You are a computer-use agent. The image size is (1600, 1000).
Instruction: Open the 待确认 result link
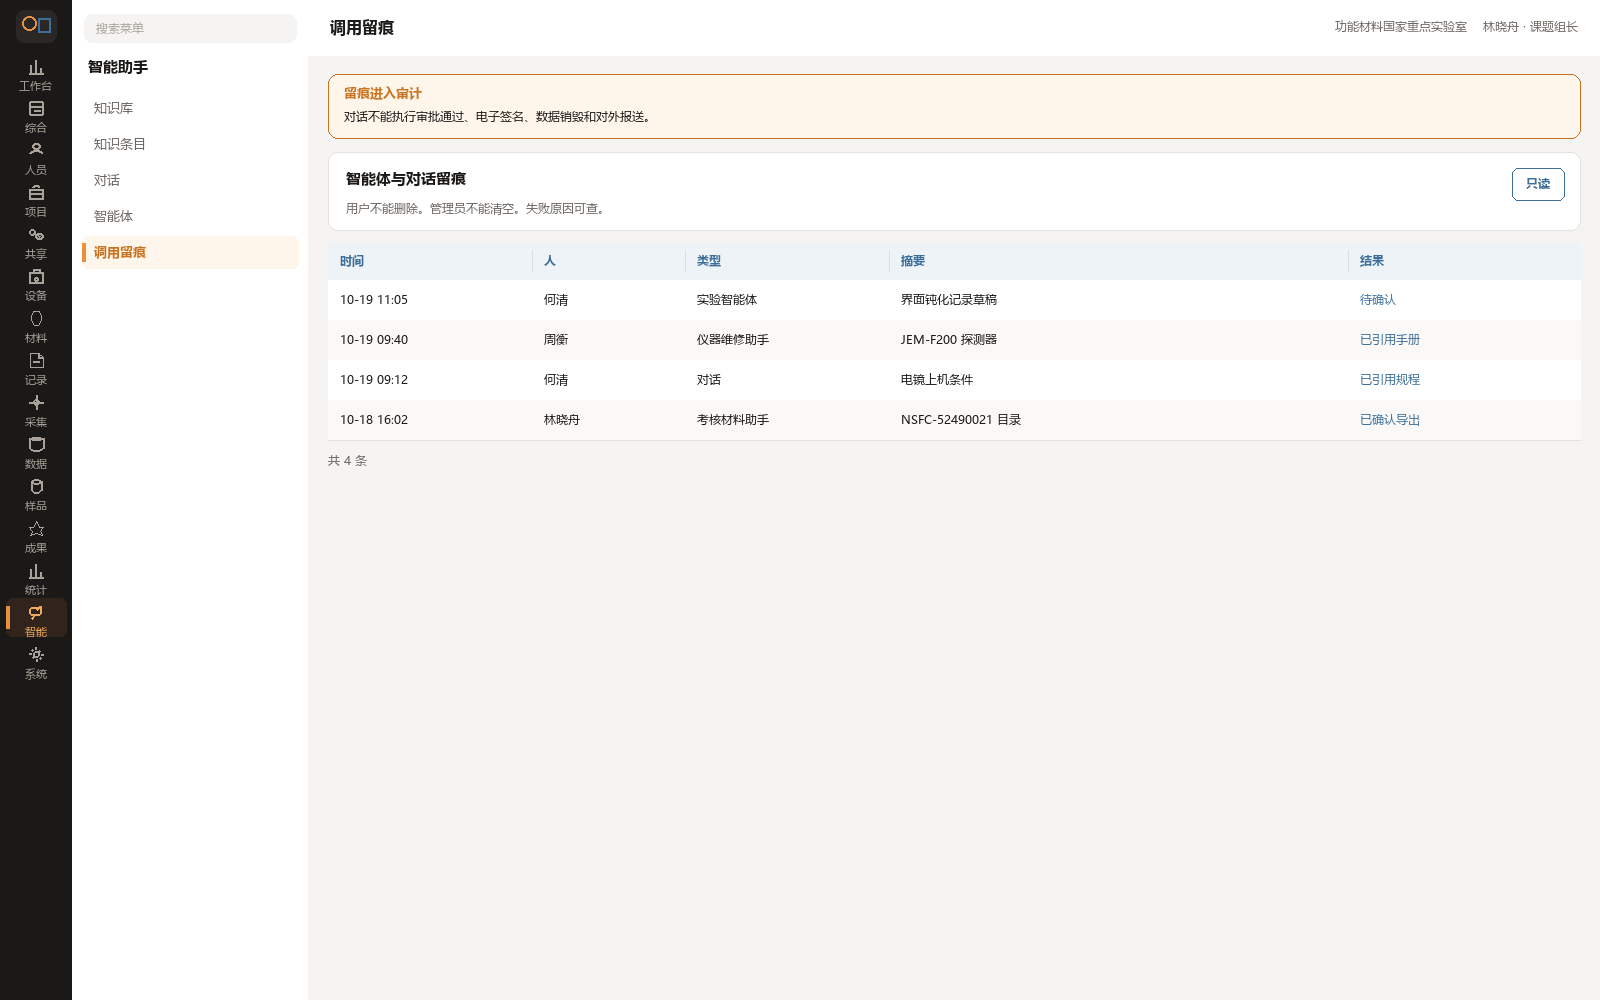tap(1377, 300)
